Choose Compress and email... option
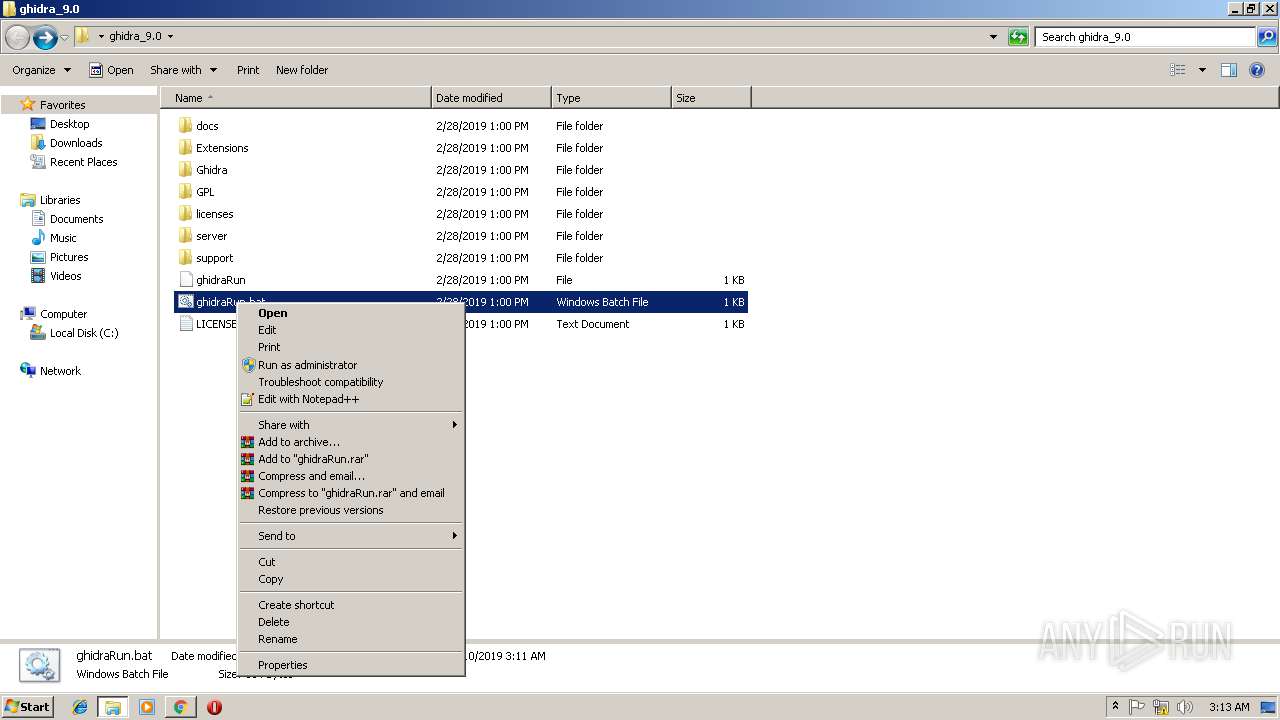The image size is (1280, 720). point(312,476)
